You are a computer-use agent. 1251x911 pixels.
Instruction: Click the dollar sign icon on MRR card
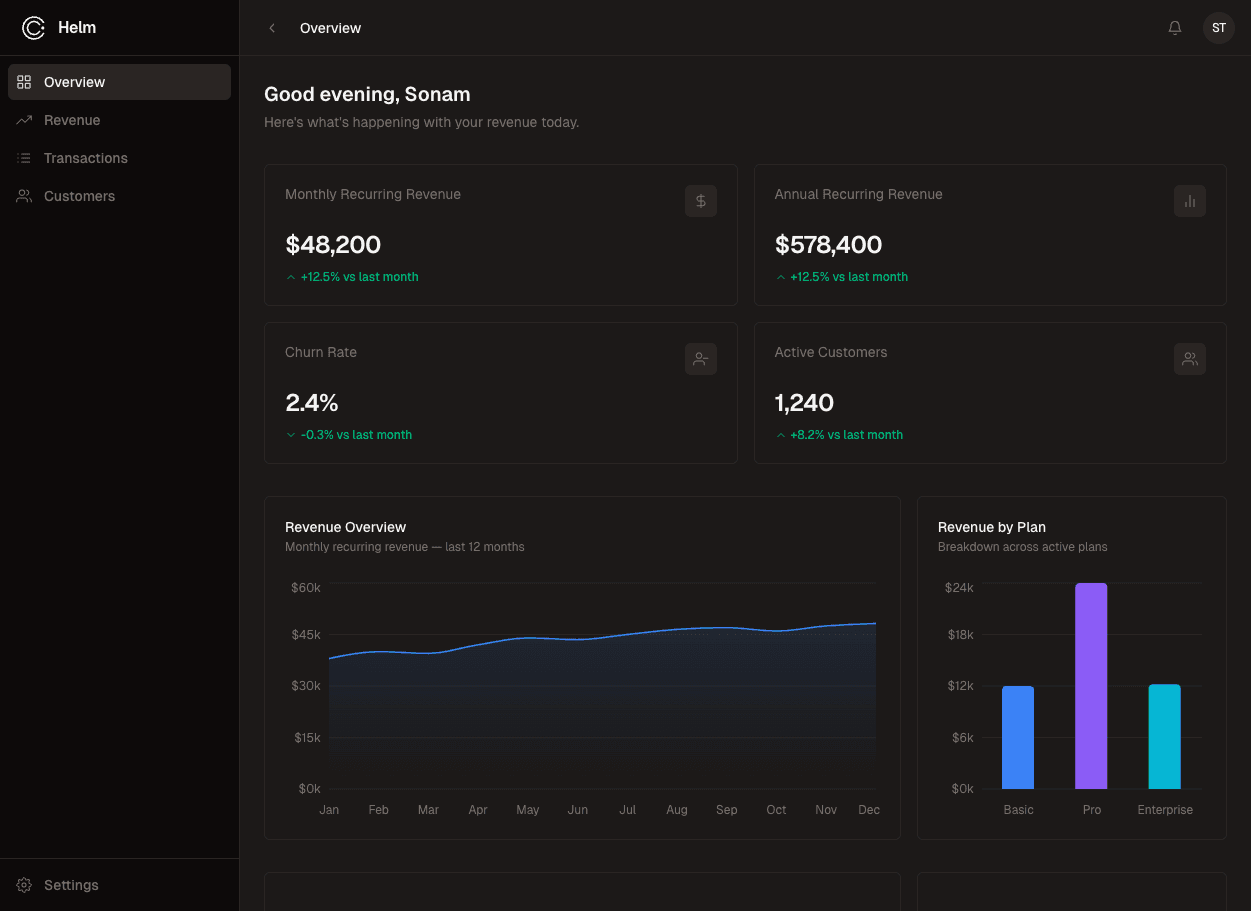click(700, 201)
